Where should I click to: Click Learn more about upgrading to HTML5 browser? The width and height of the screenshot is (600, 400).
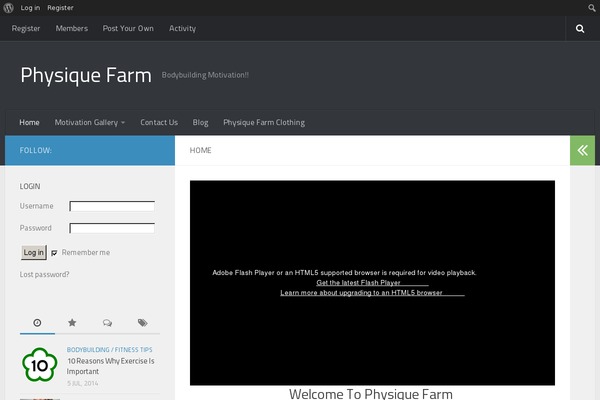pos(361,293)
